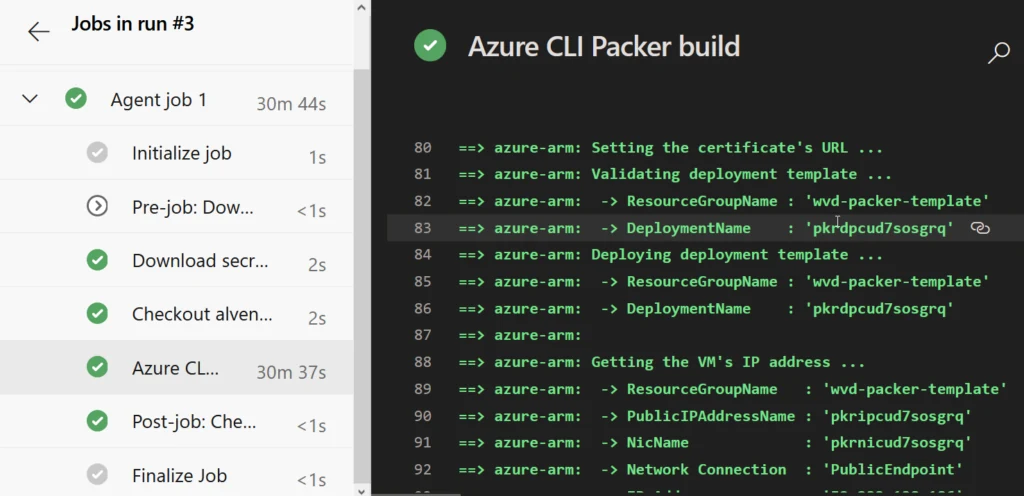The width and height of the screenshot is (1024, 496).
Task: Click the horizontal scrollbar thumb under the log
Action: 415,494
